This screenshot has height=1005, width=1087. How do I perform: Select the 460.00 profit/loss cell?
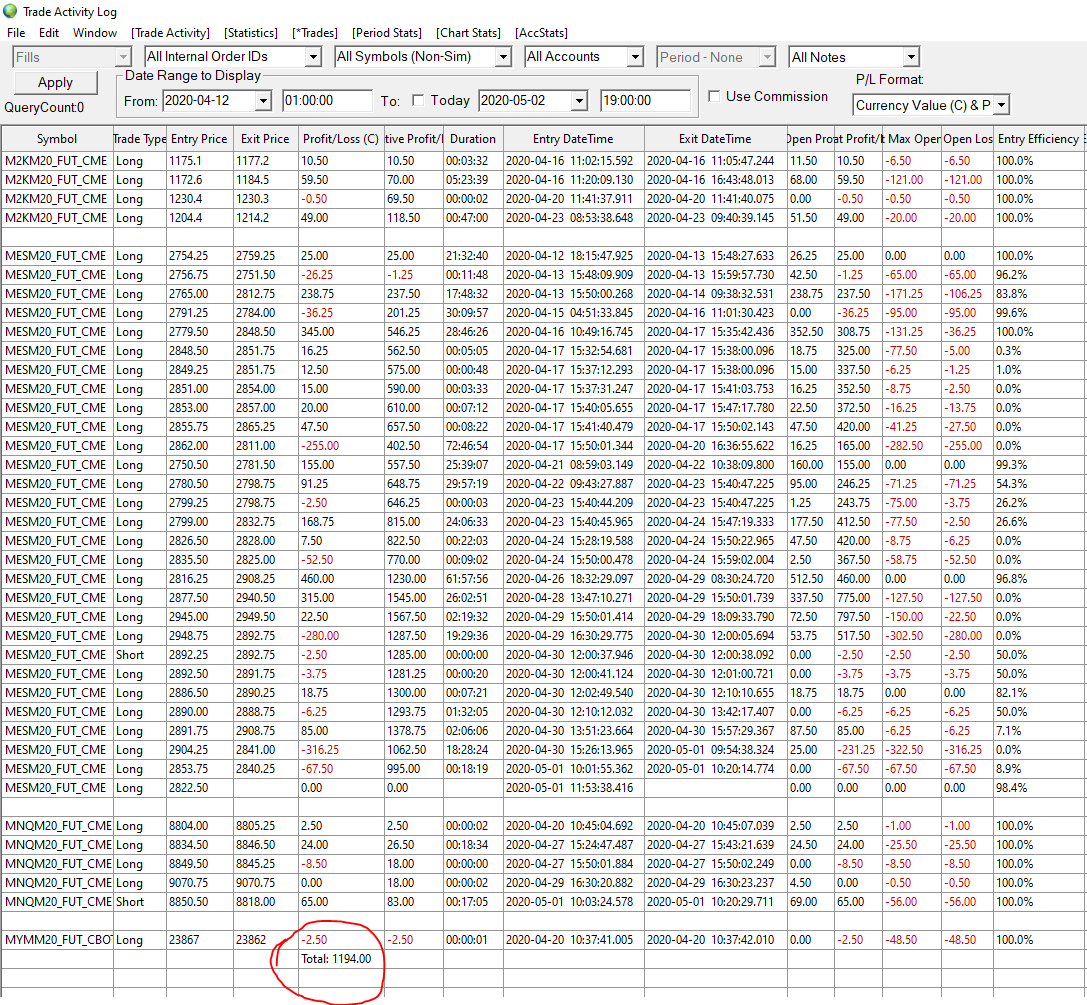pyautogui.click(x=341, y=579)
